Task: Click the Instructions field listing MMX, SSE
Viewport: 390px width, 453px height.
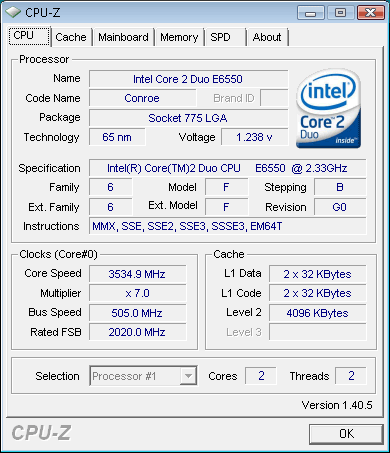Action: click(228, 226)
